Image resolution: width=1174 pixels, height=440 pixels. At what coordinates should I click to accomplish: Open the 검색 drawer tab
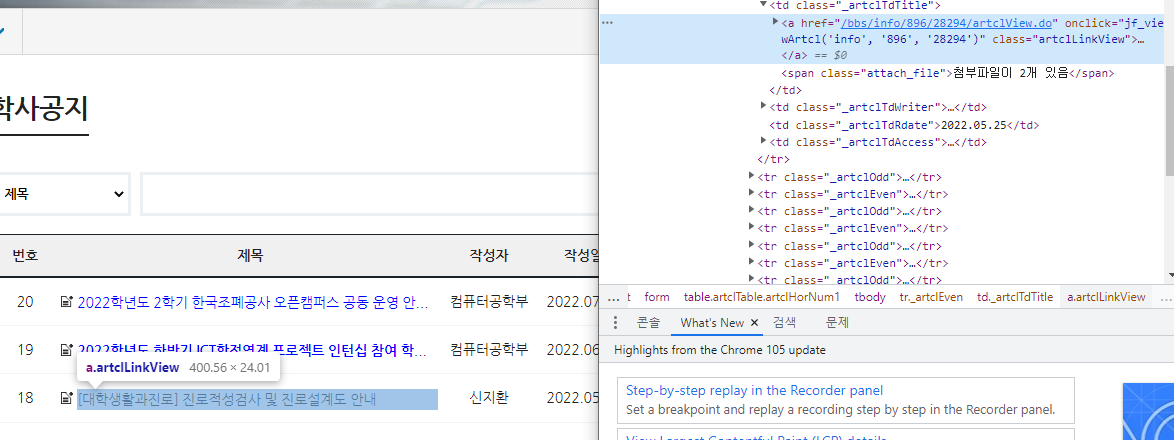[x=784, y=323]
